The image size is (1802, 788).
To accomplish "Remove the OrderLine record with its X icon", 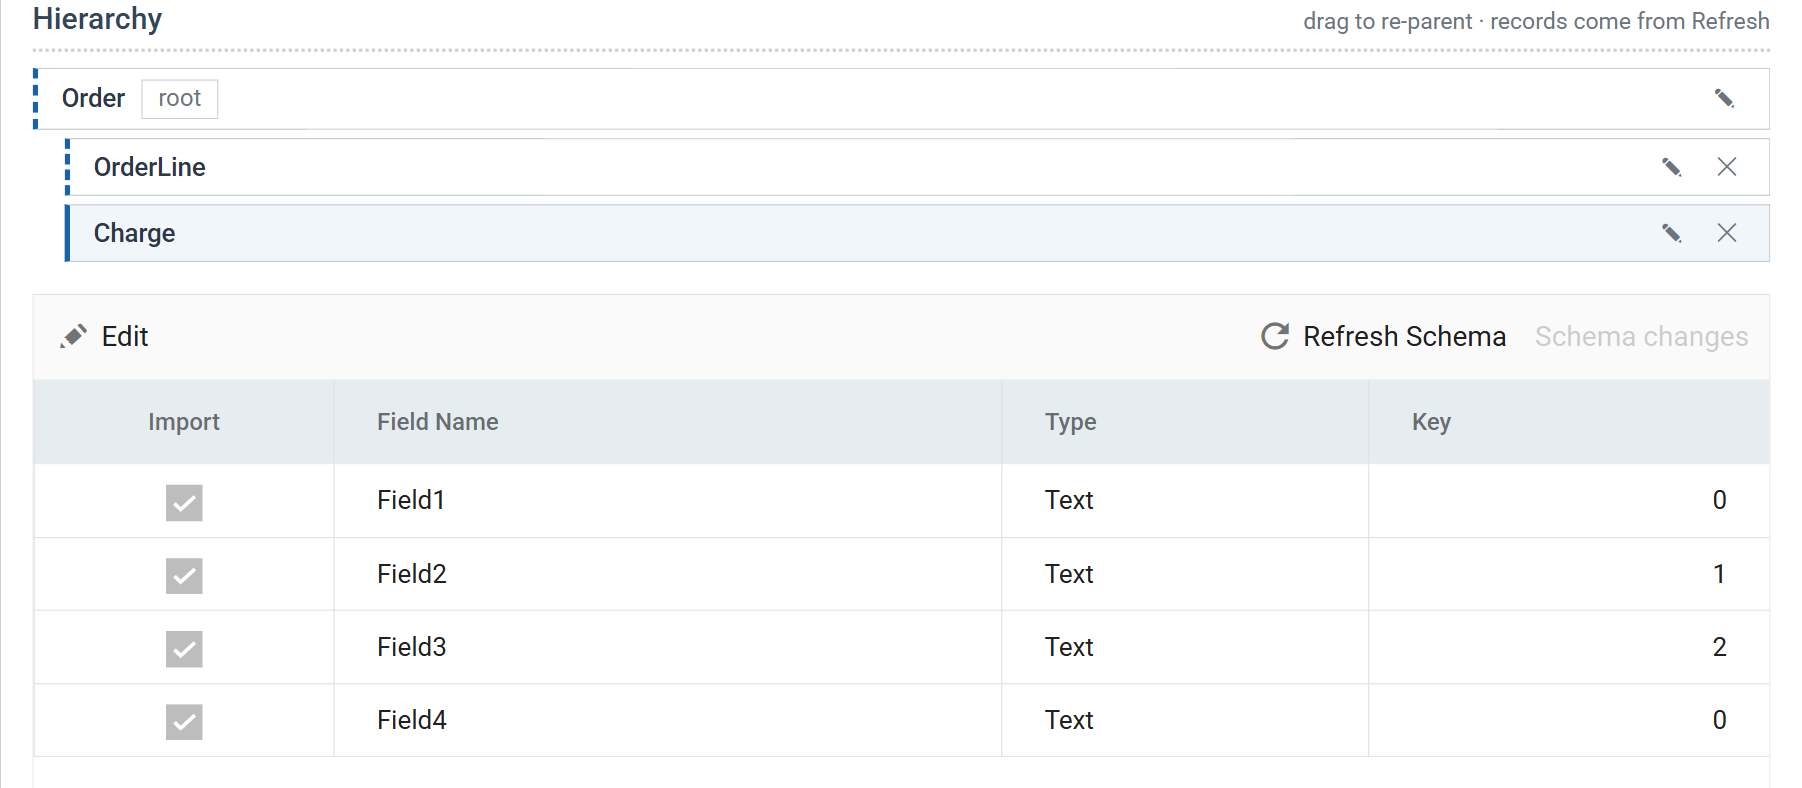I will coord(1727,167).
